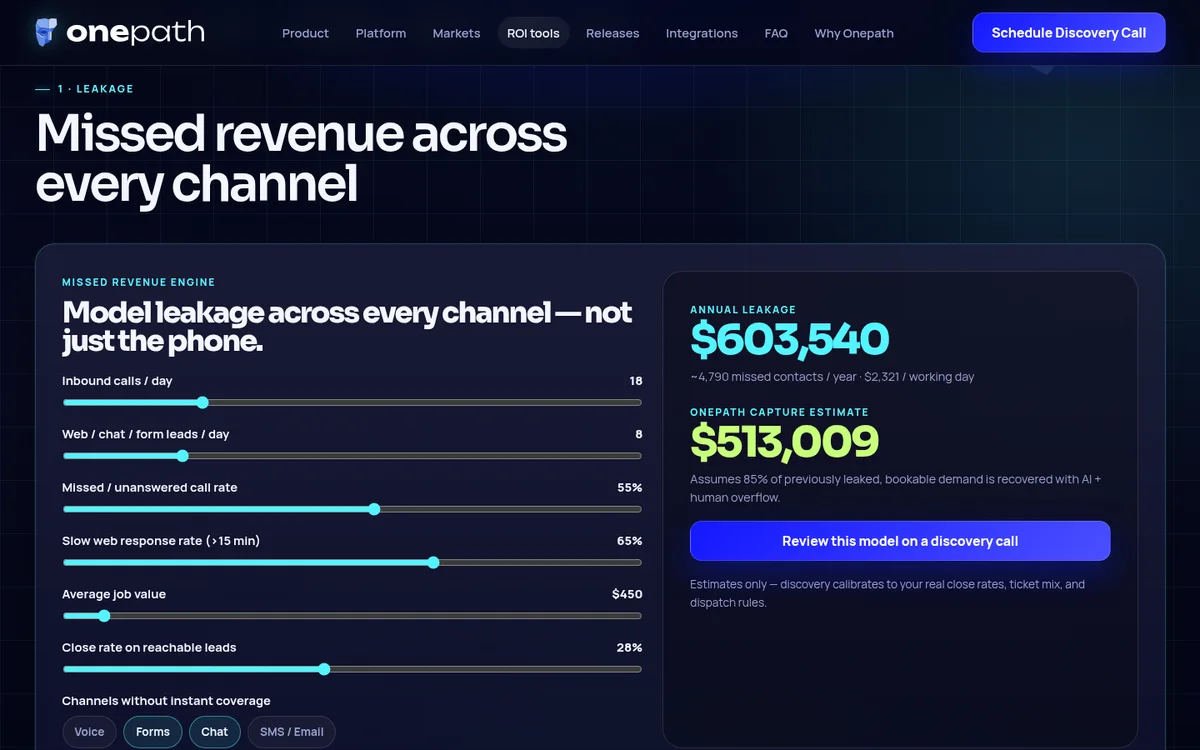Open the Platform menu item
Screen dimensions: 1200x750
tap(381, 33)
